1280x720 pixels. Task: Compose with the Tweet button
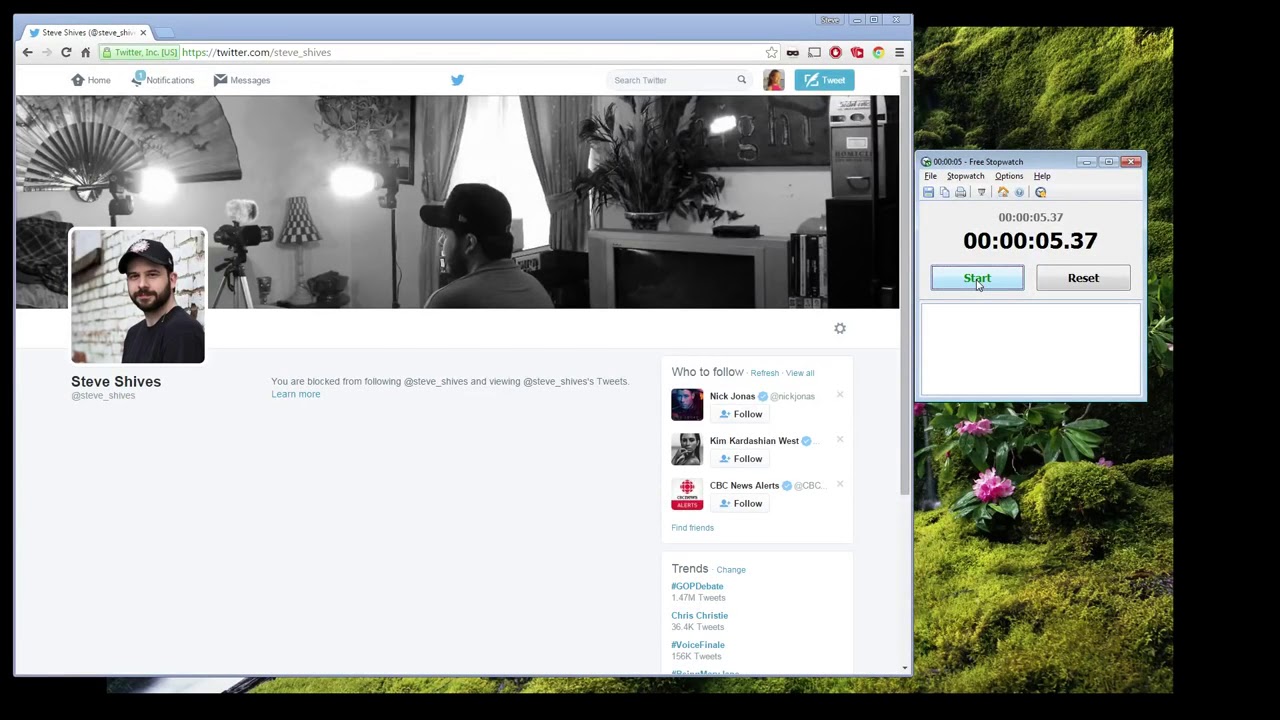click(824, 80)
